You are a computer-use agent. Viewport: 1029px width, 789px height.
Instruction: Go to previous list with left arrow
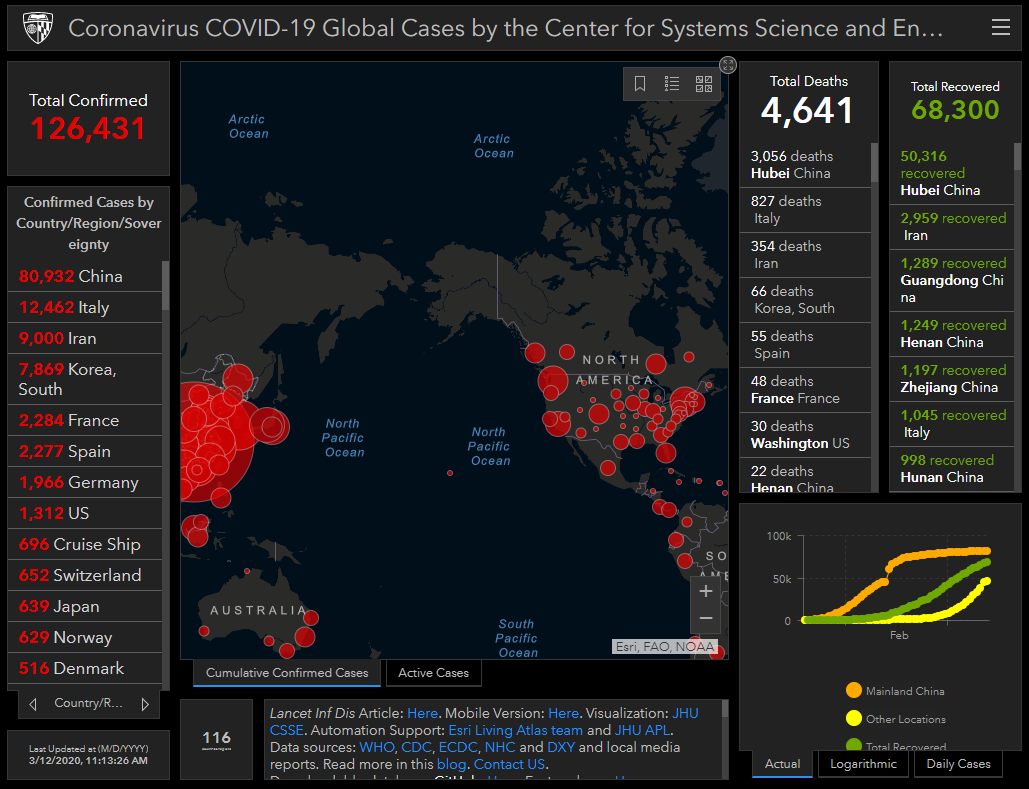click(33, 704)
